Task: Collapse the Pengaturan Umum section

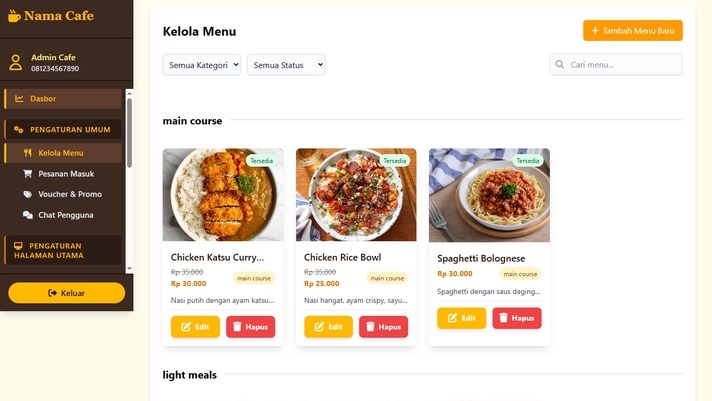Action: (64, 129)
